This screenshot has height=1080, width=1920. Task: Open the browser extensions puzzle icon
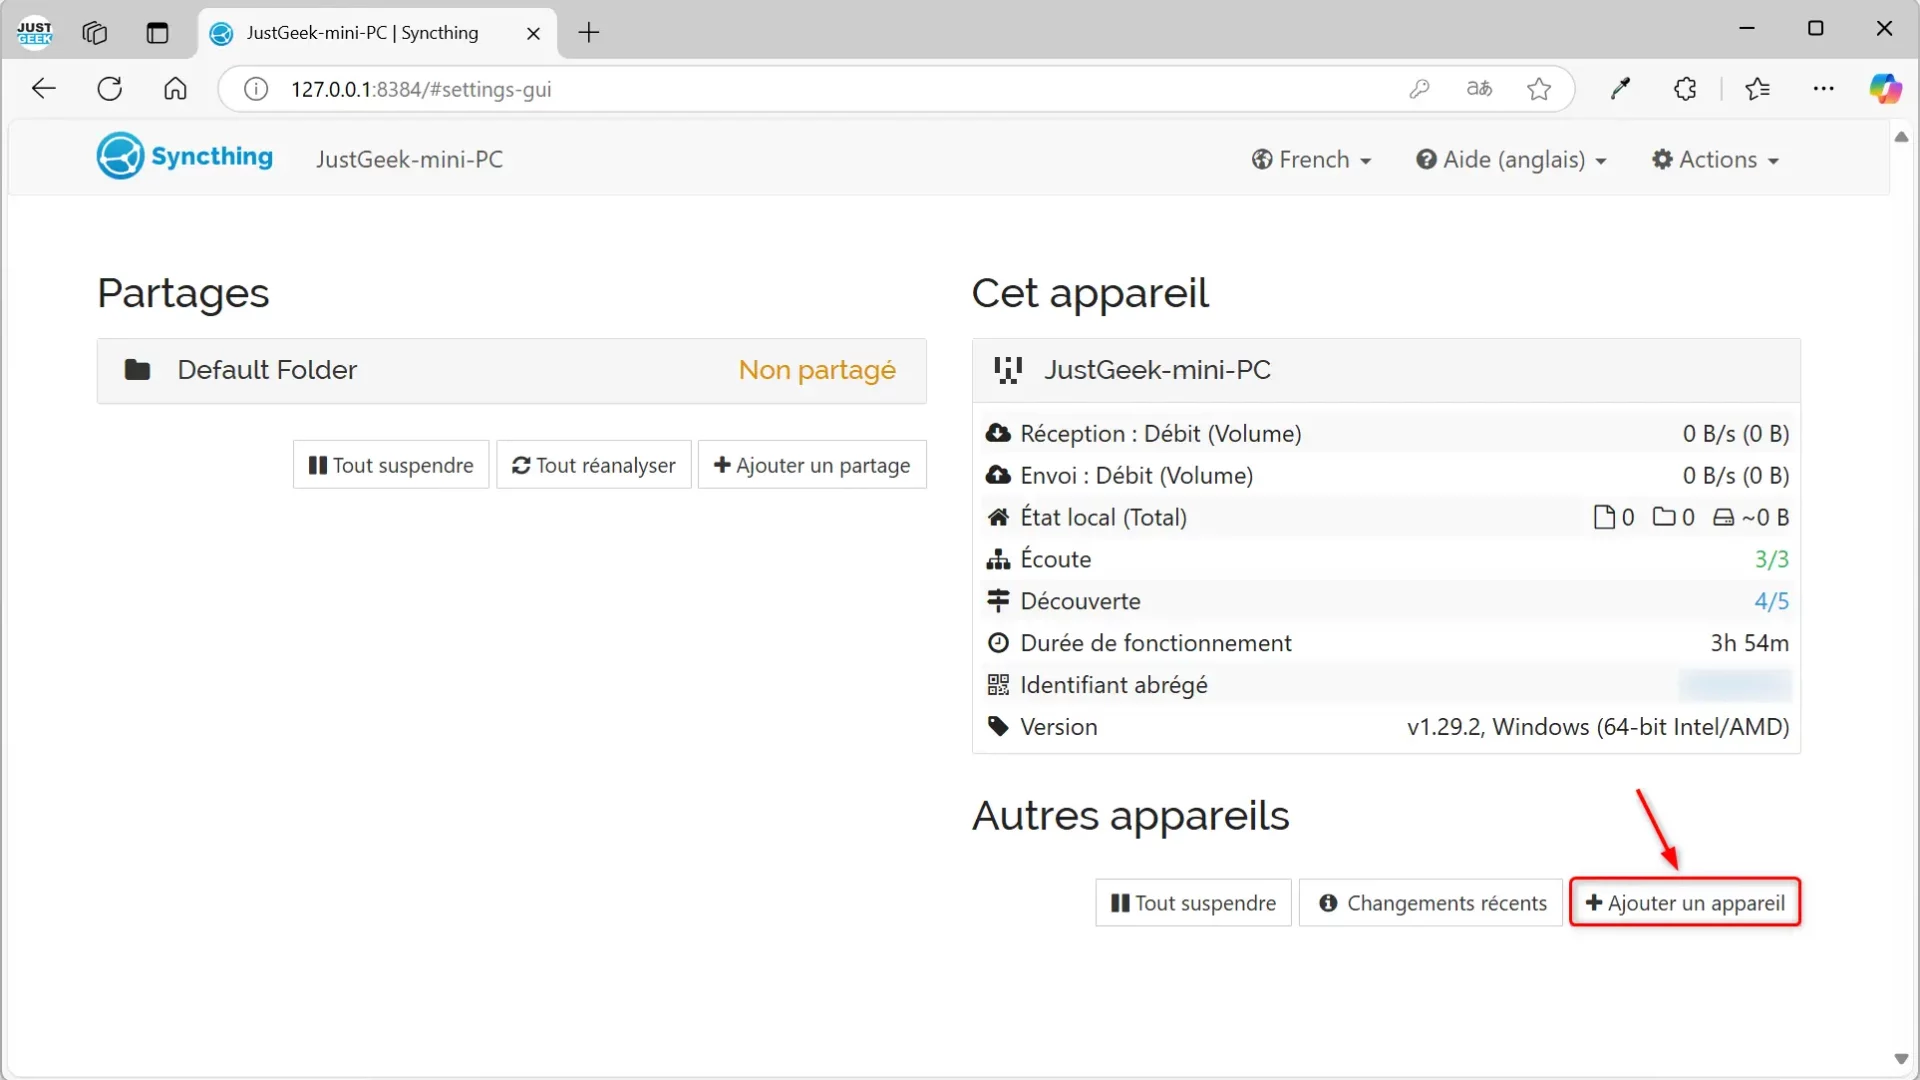point(1685,89)
